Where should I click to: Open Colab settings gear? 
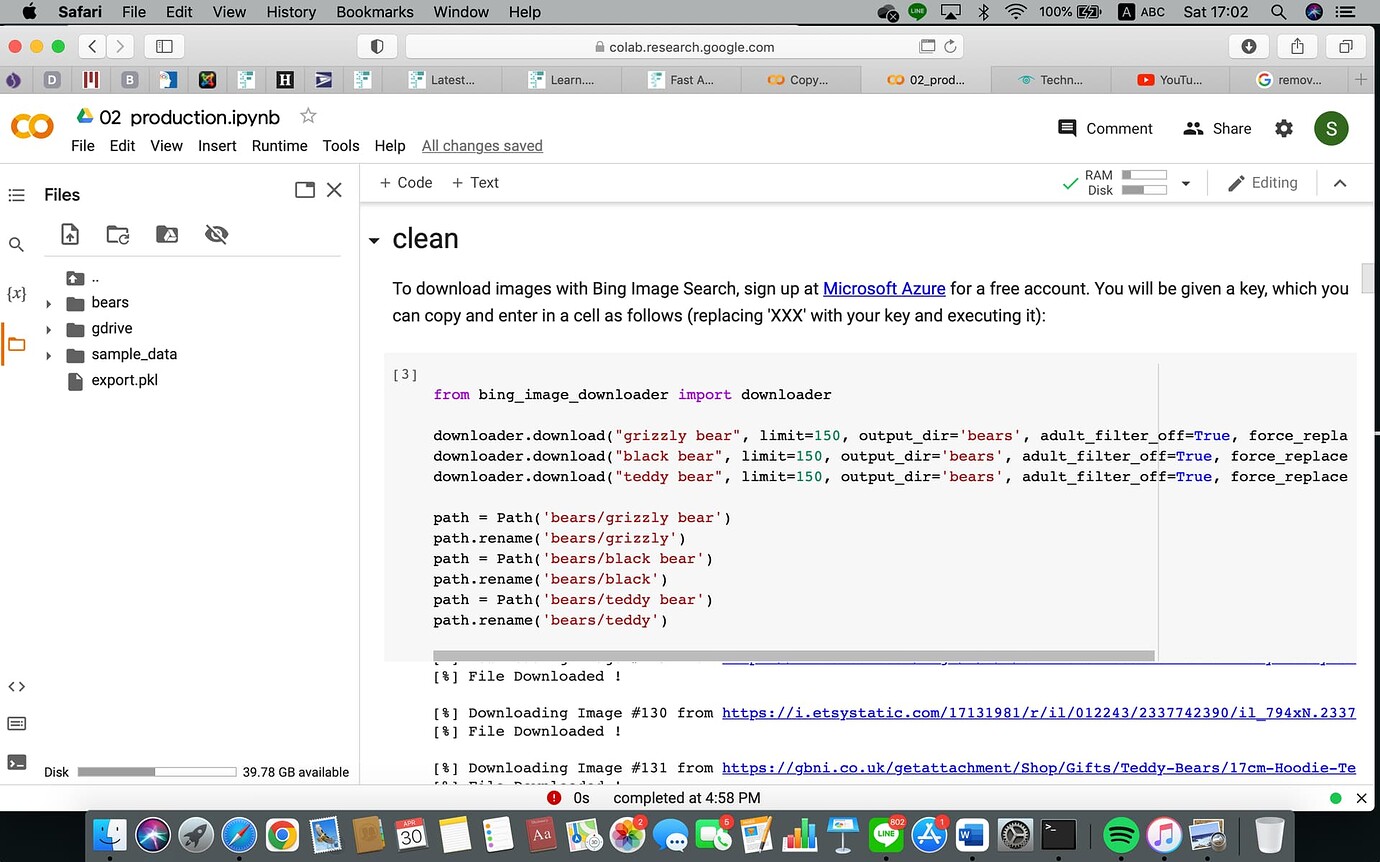click(1284, 128)
